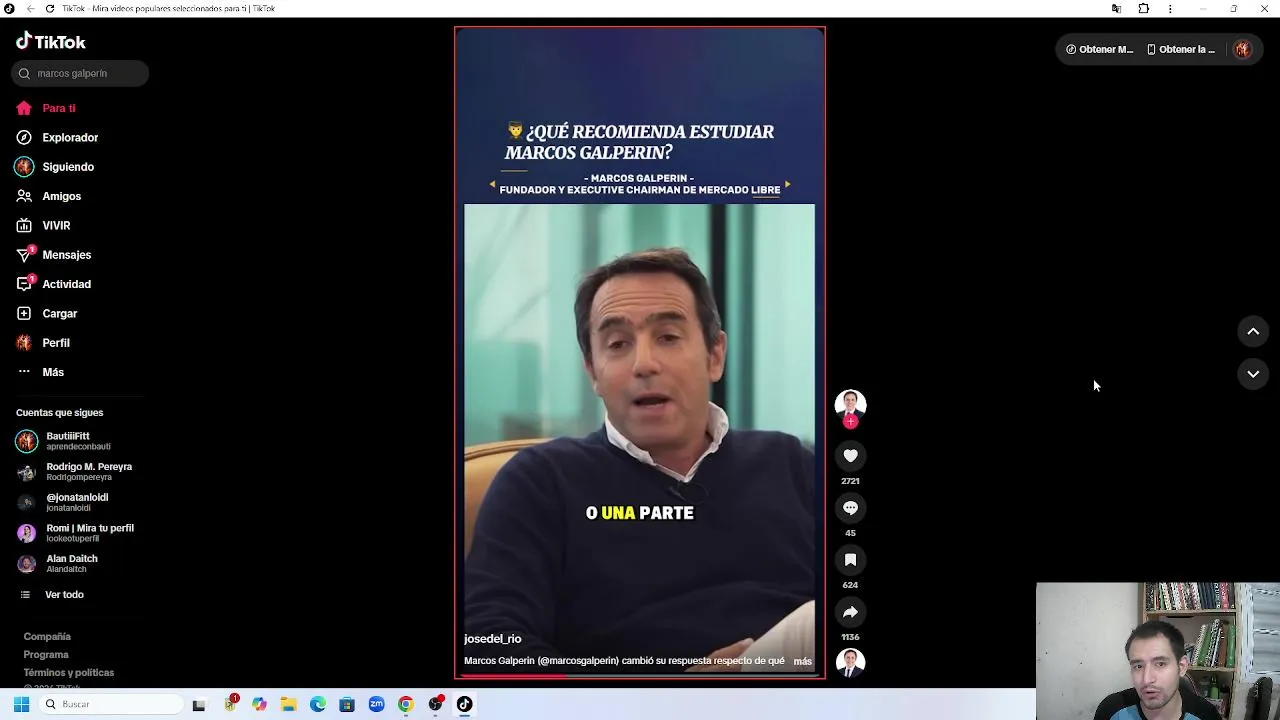Click the search field containing marcos galperin
Viewport: 1280px width, 720px height.
(x=80, y=73)
